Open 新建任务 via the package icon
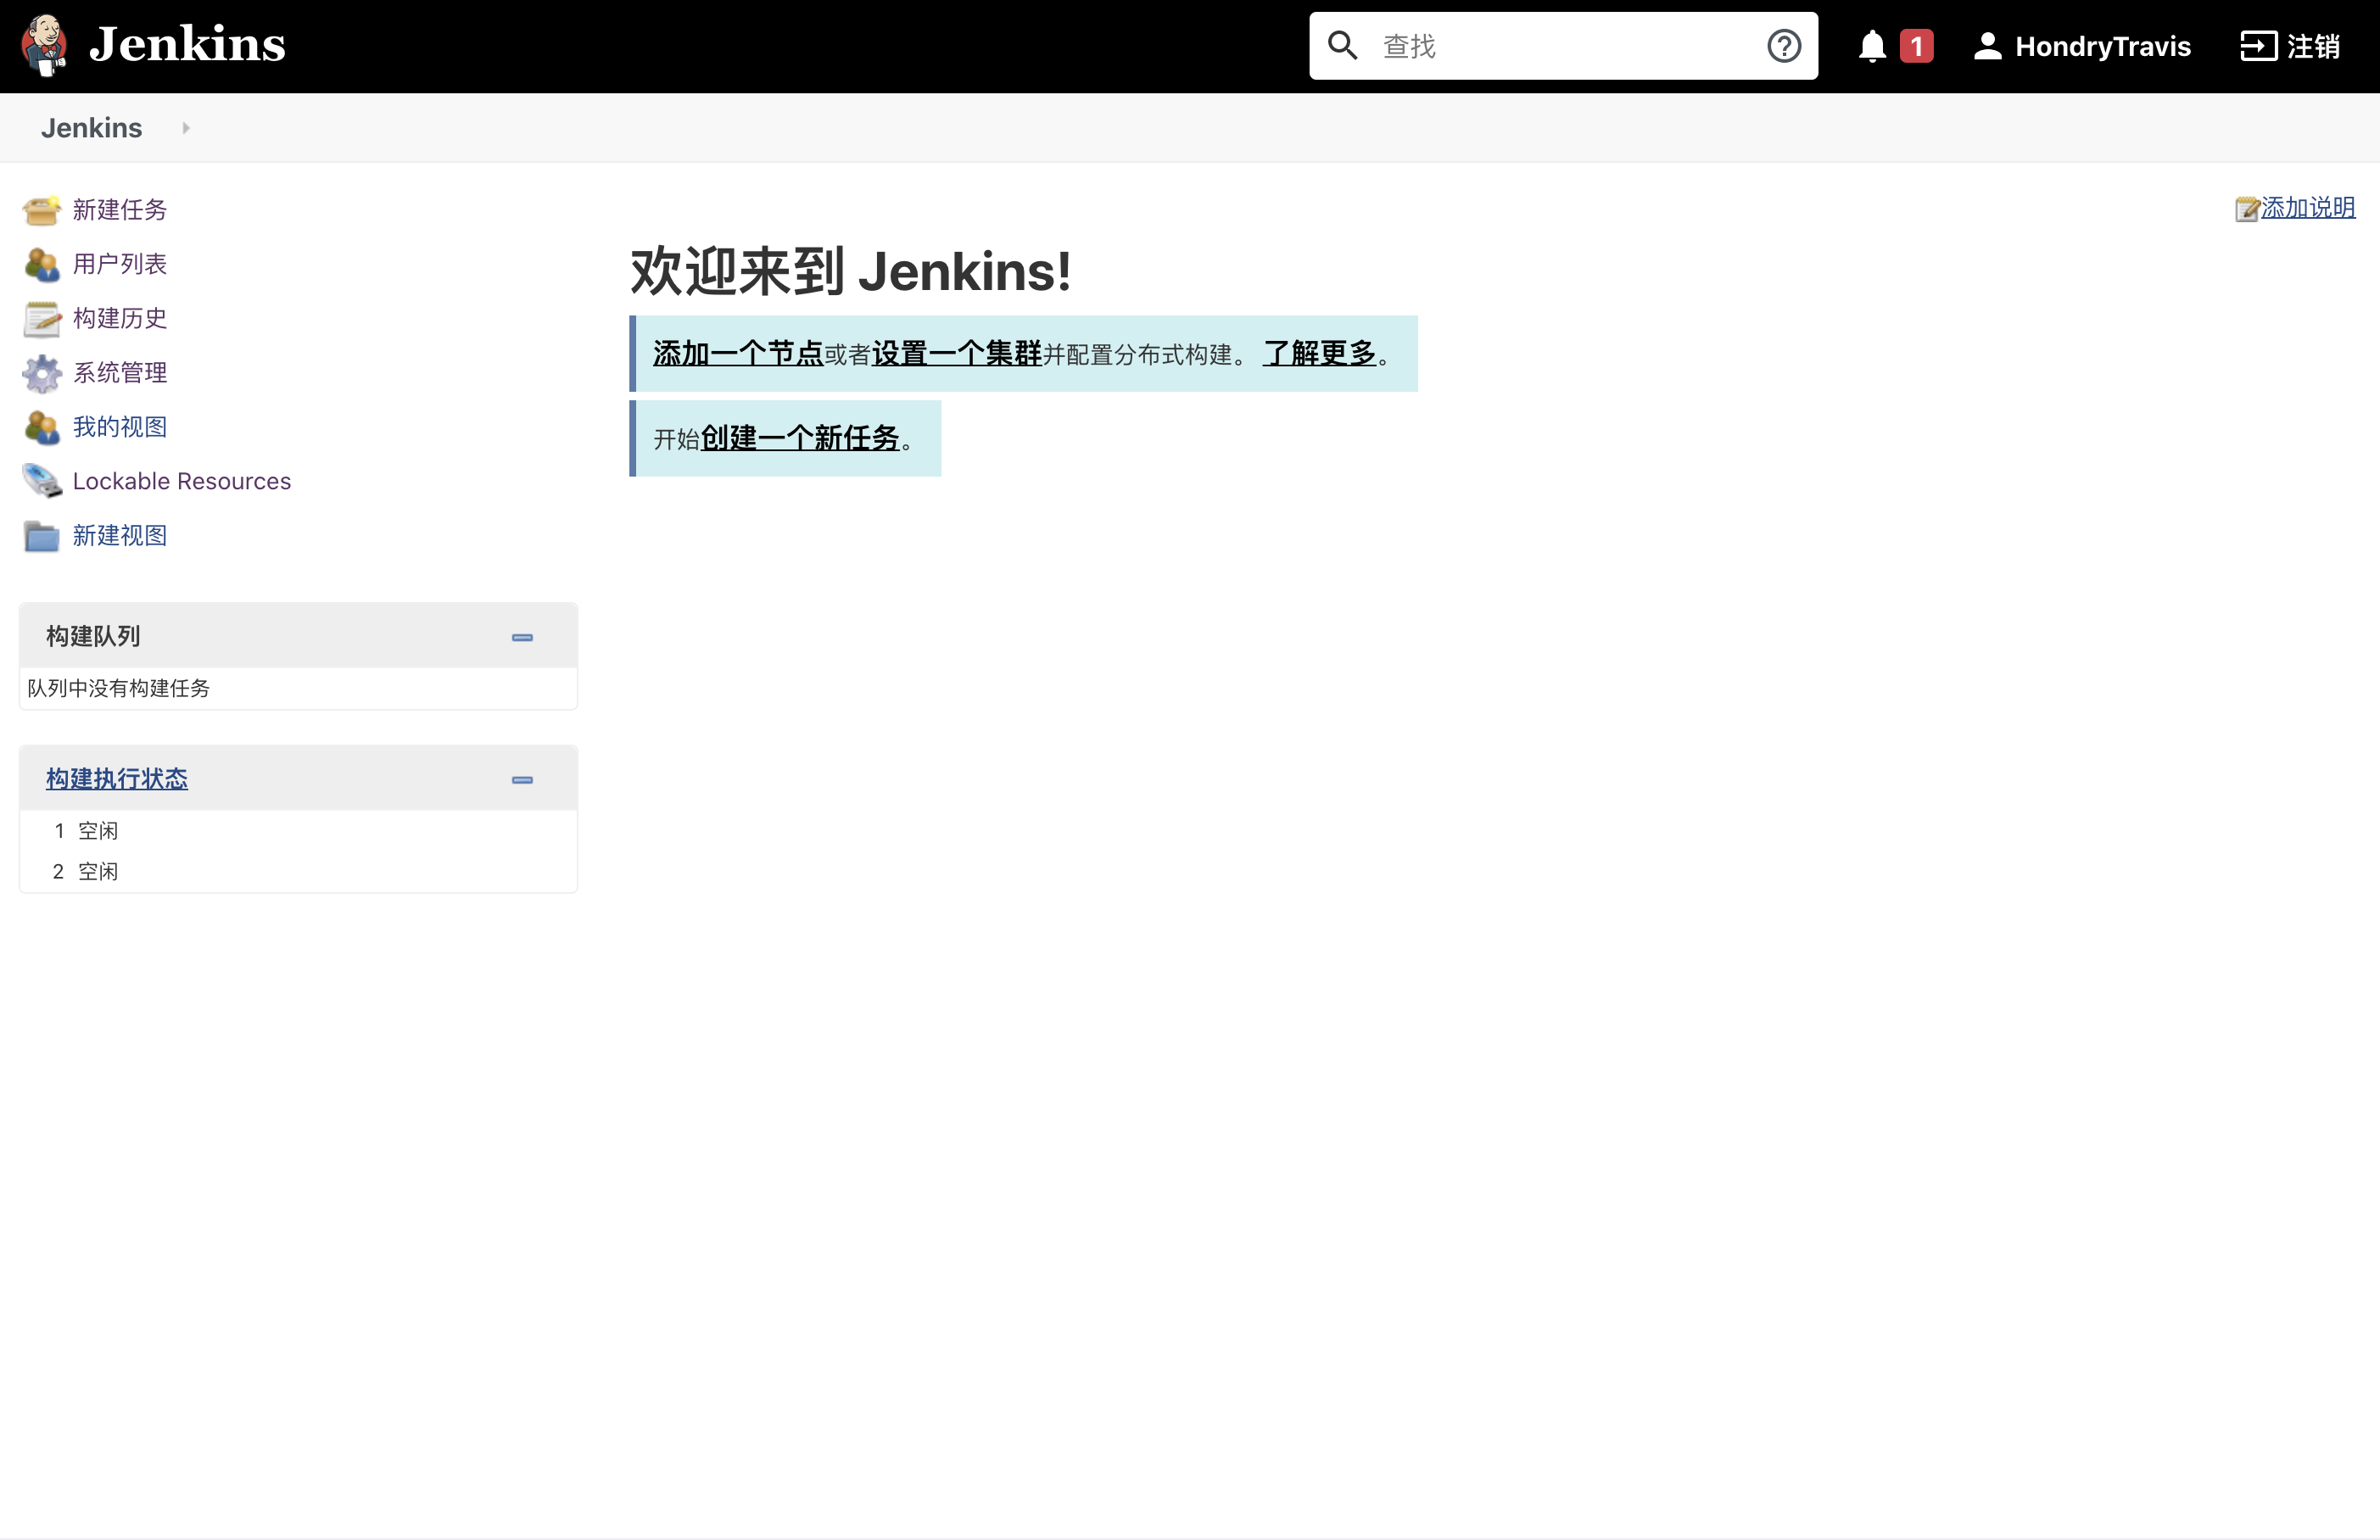Screen dimensions: 2380x1540 point(41,210)
